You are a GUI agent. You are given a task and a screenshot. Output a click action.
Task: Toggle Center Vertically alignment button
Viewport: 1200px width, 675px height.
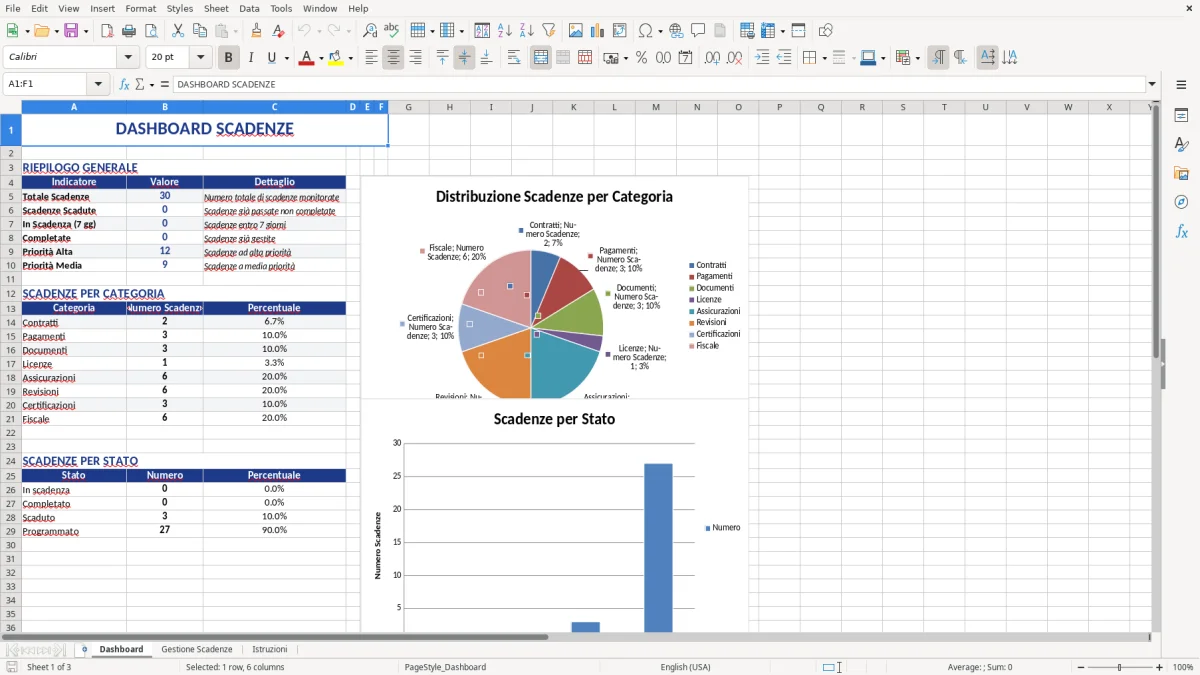pos(464,58)
